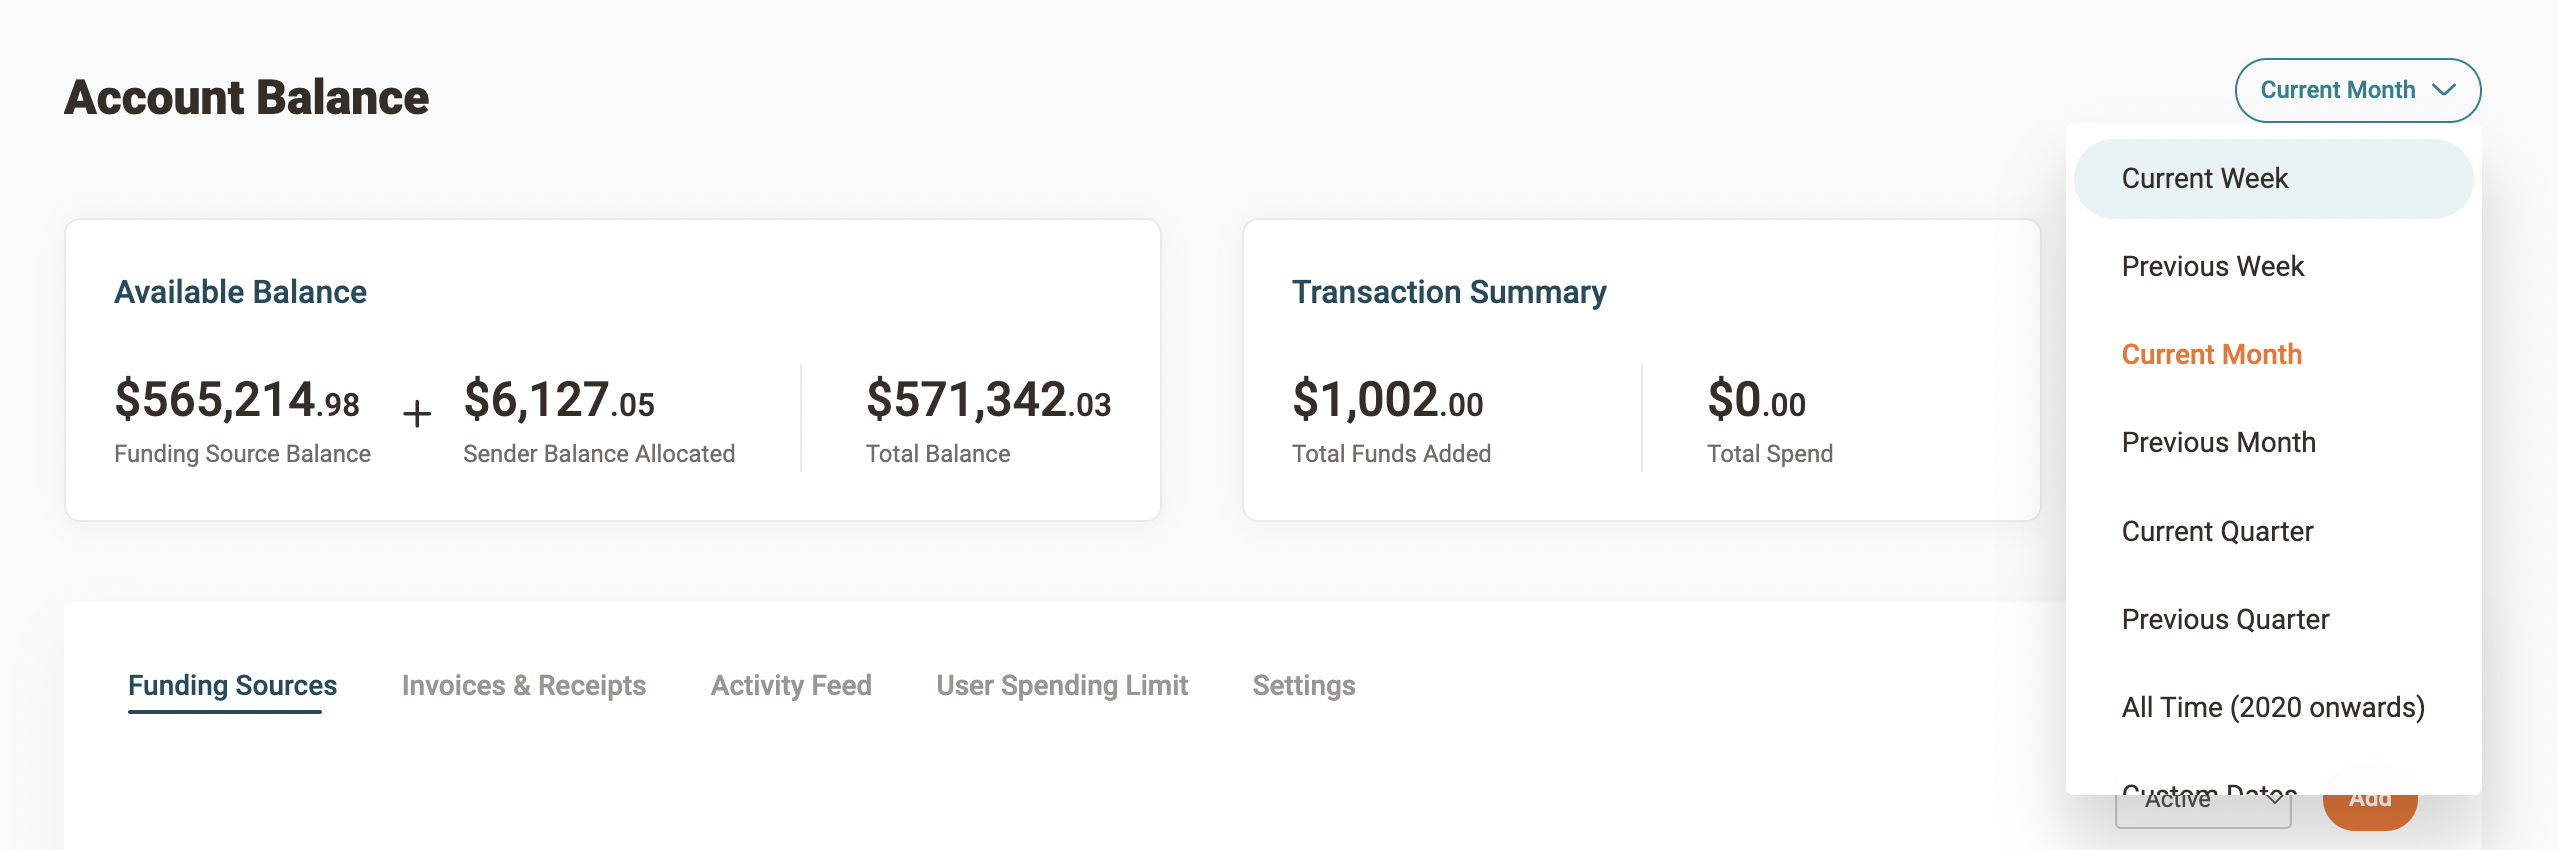Open the Current Month period dropdown

point(2356,90)
